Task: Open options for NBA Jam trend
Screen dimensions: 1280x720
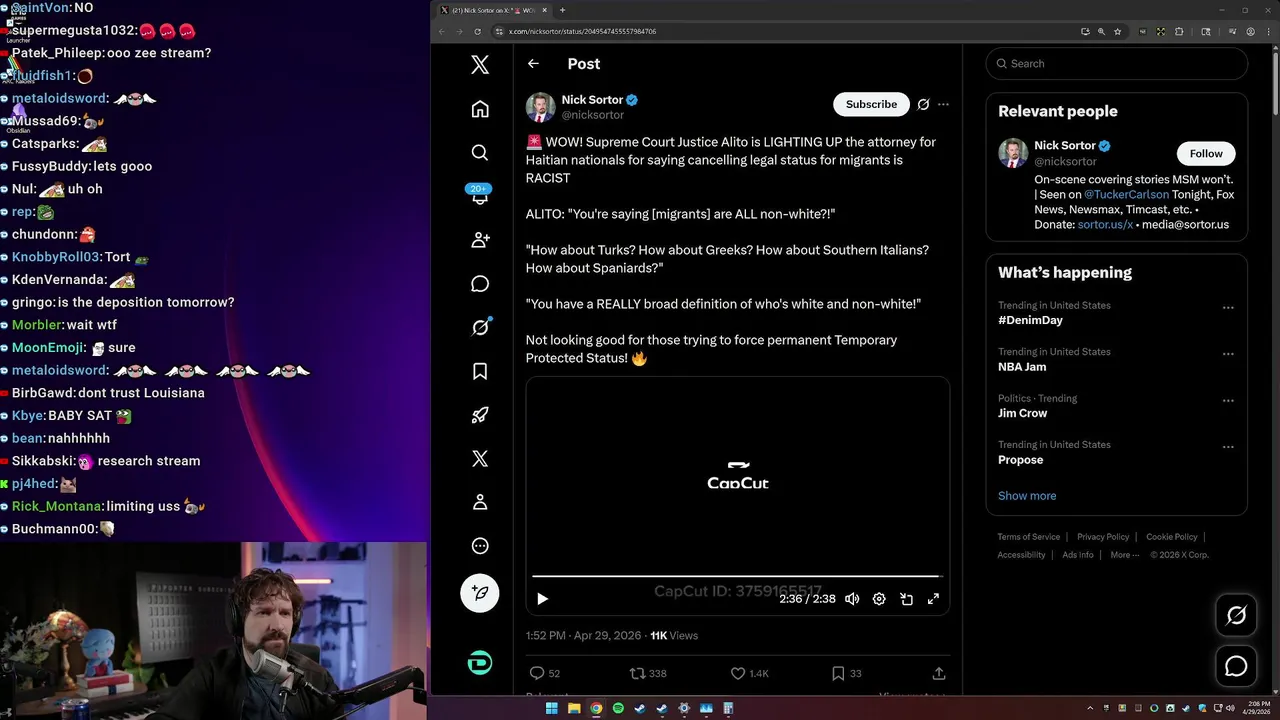Action: pyautogui.click(x=1228, y=354)
